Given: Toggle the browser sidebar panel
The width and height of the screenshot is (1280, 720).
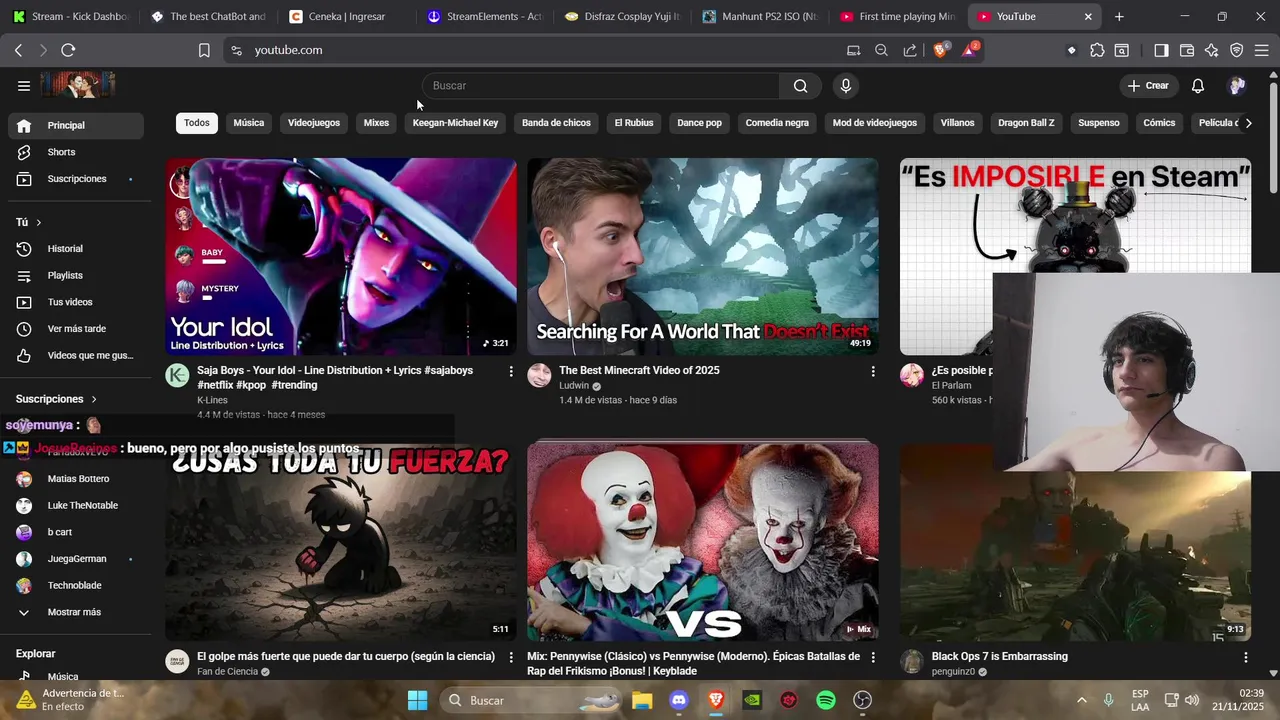Looking at the screenshot, I should (x=1161, y=50).
